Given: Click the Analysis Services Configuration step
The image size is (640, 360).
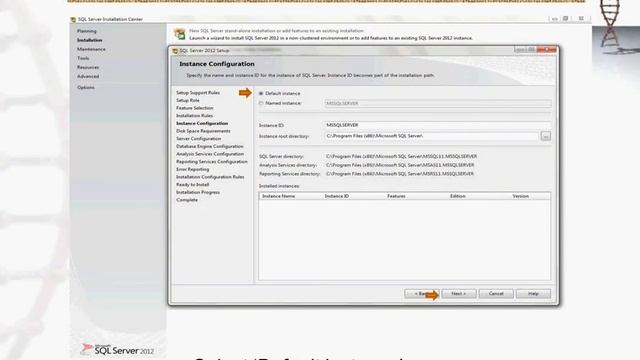Looking at the screenshot, I should pyautogui.click(x=210, y=154).
